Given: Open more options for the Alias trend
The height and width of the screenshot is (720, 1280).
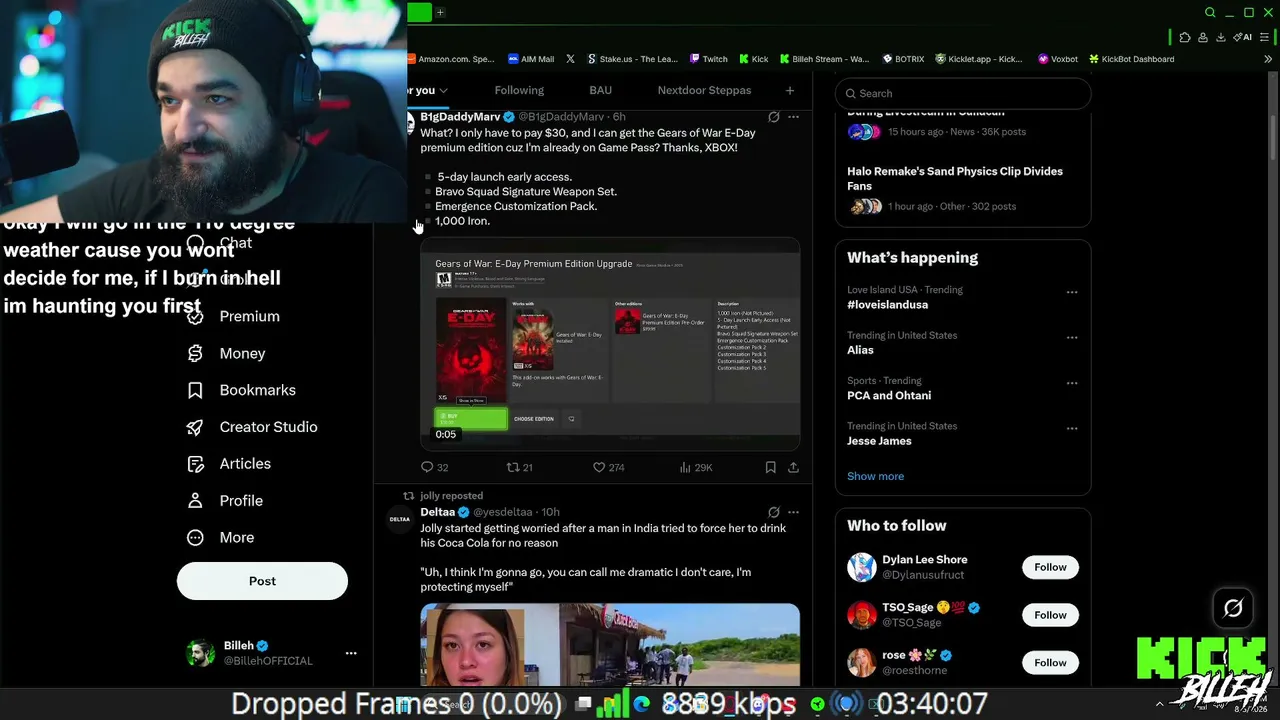Looking at the screenshot, I should coord(1072,338).
